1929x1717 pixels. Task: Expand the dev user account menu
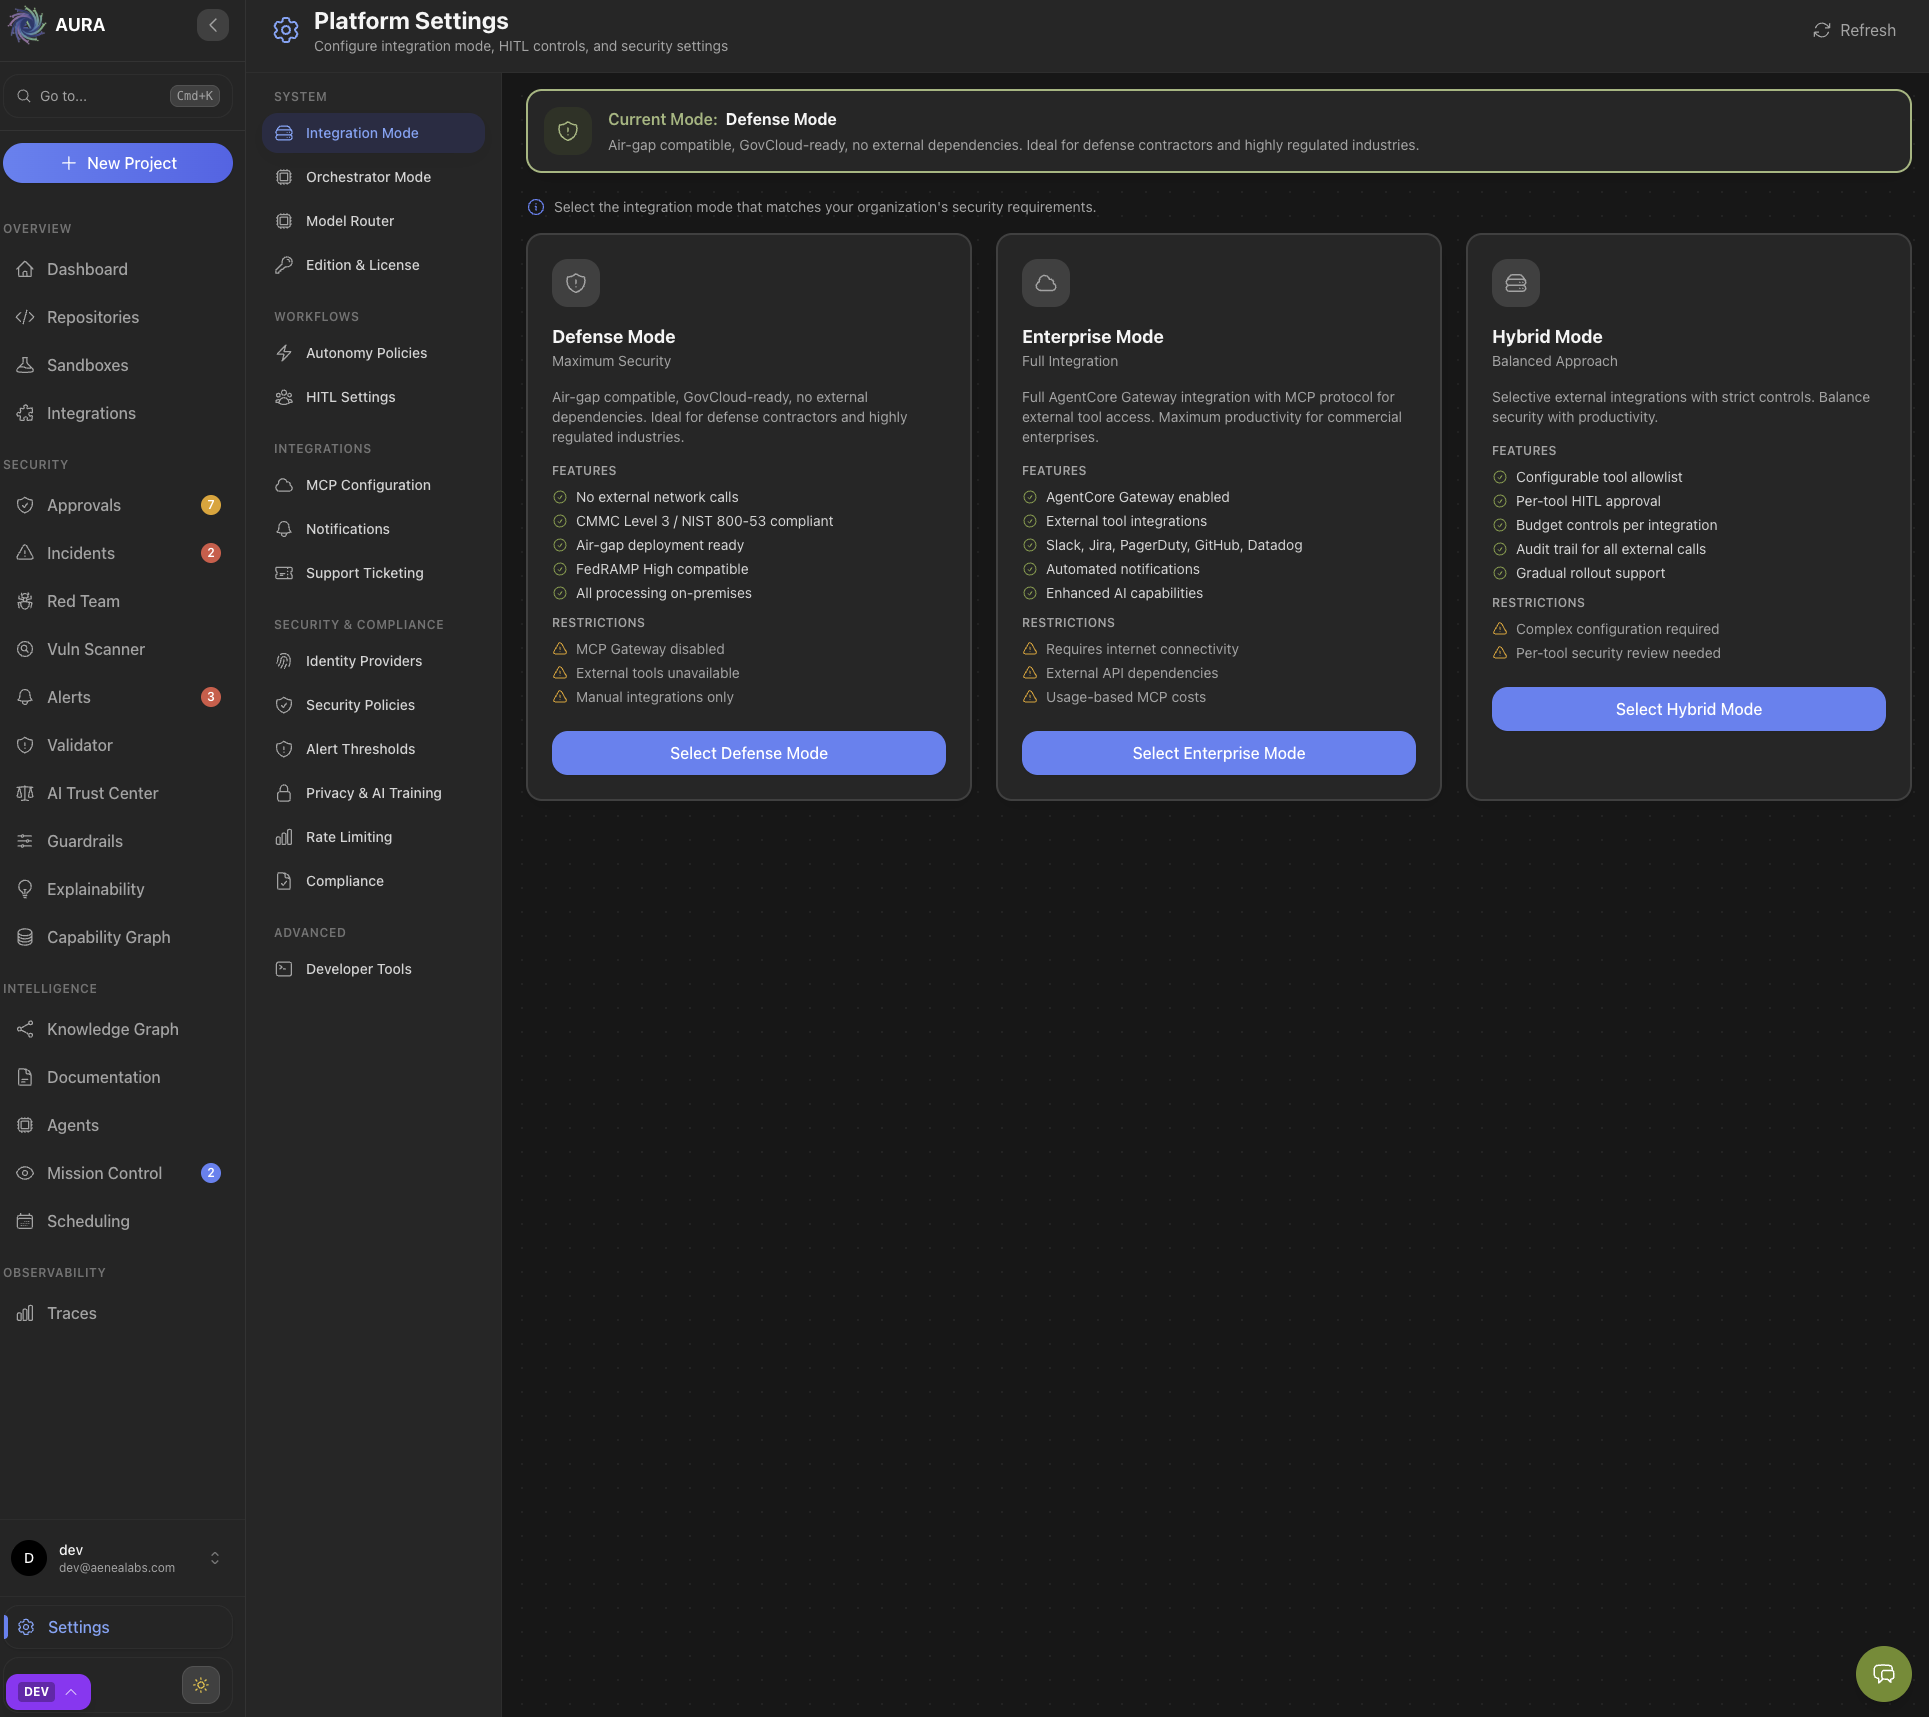tap(118, 1558)
